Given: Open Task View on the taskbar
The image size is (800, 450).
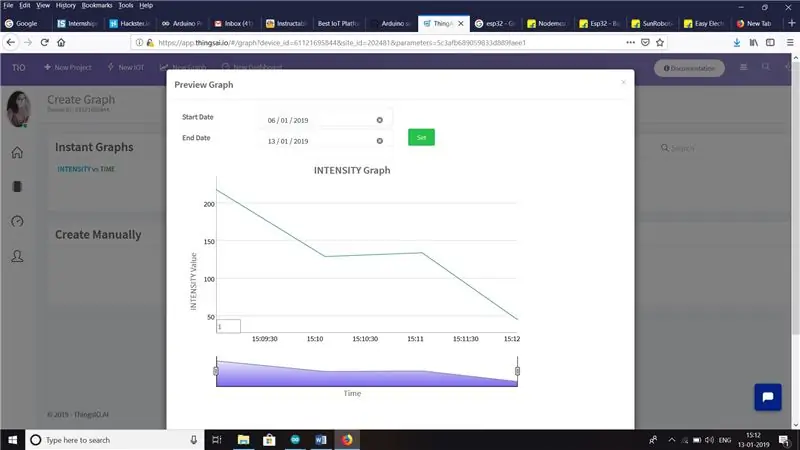Looking at the screenshot, I should (217, 440).
